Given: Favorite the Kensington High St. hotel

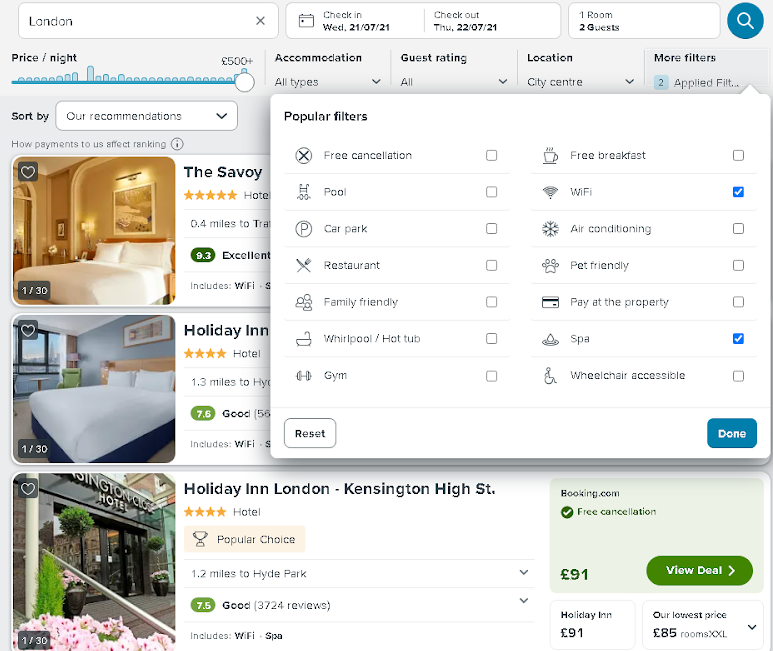Looking at the screenshot, I should 28,488.
